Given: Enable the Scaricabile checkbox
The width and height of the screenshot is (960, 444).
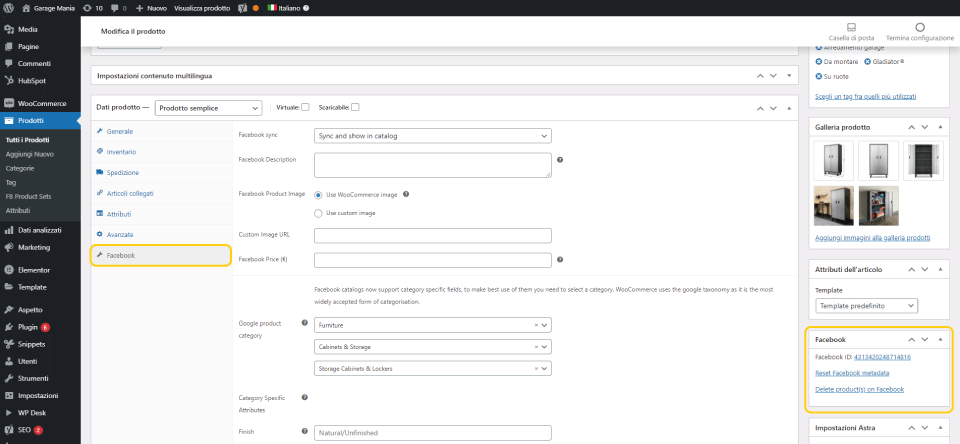Looking at the screenshot, I should (355, 107).
